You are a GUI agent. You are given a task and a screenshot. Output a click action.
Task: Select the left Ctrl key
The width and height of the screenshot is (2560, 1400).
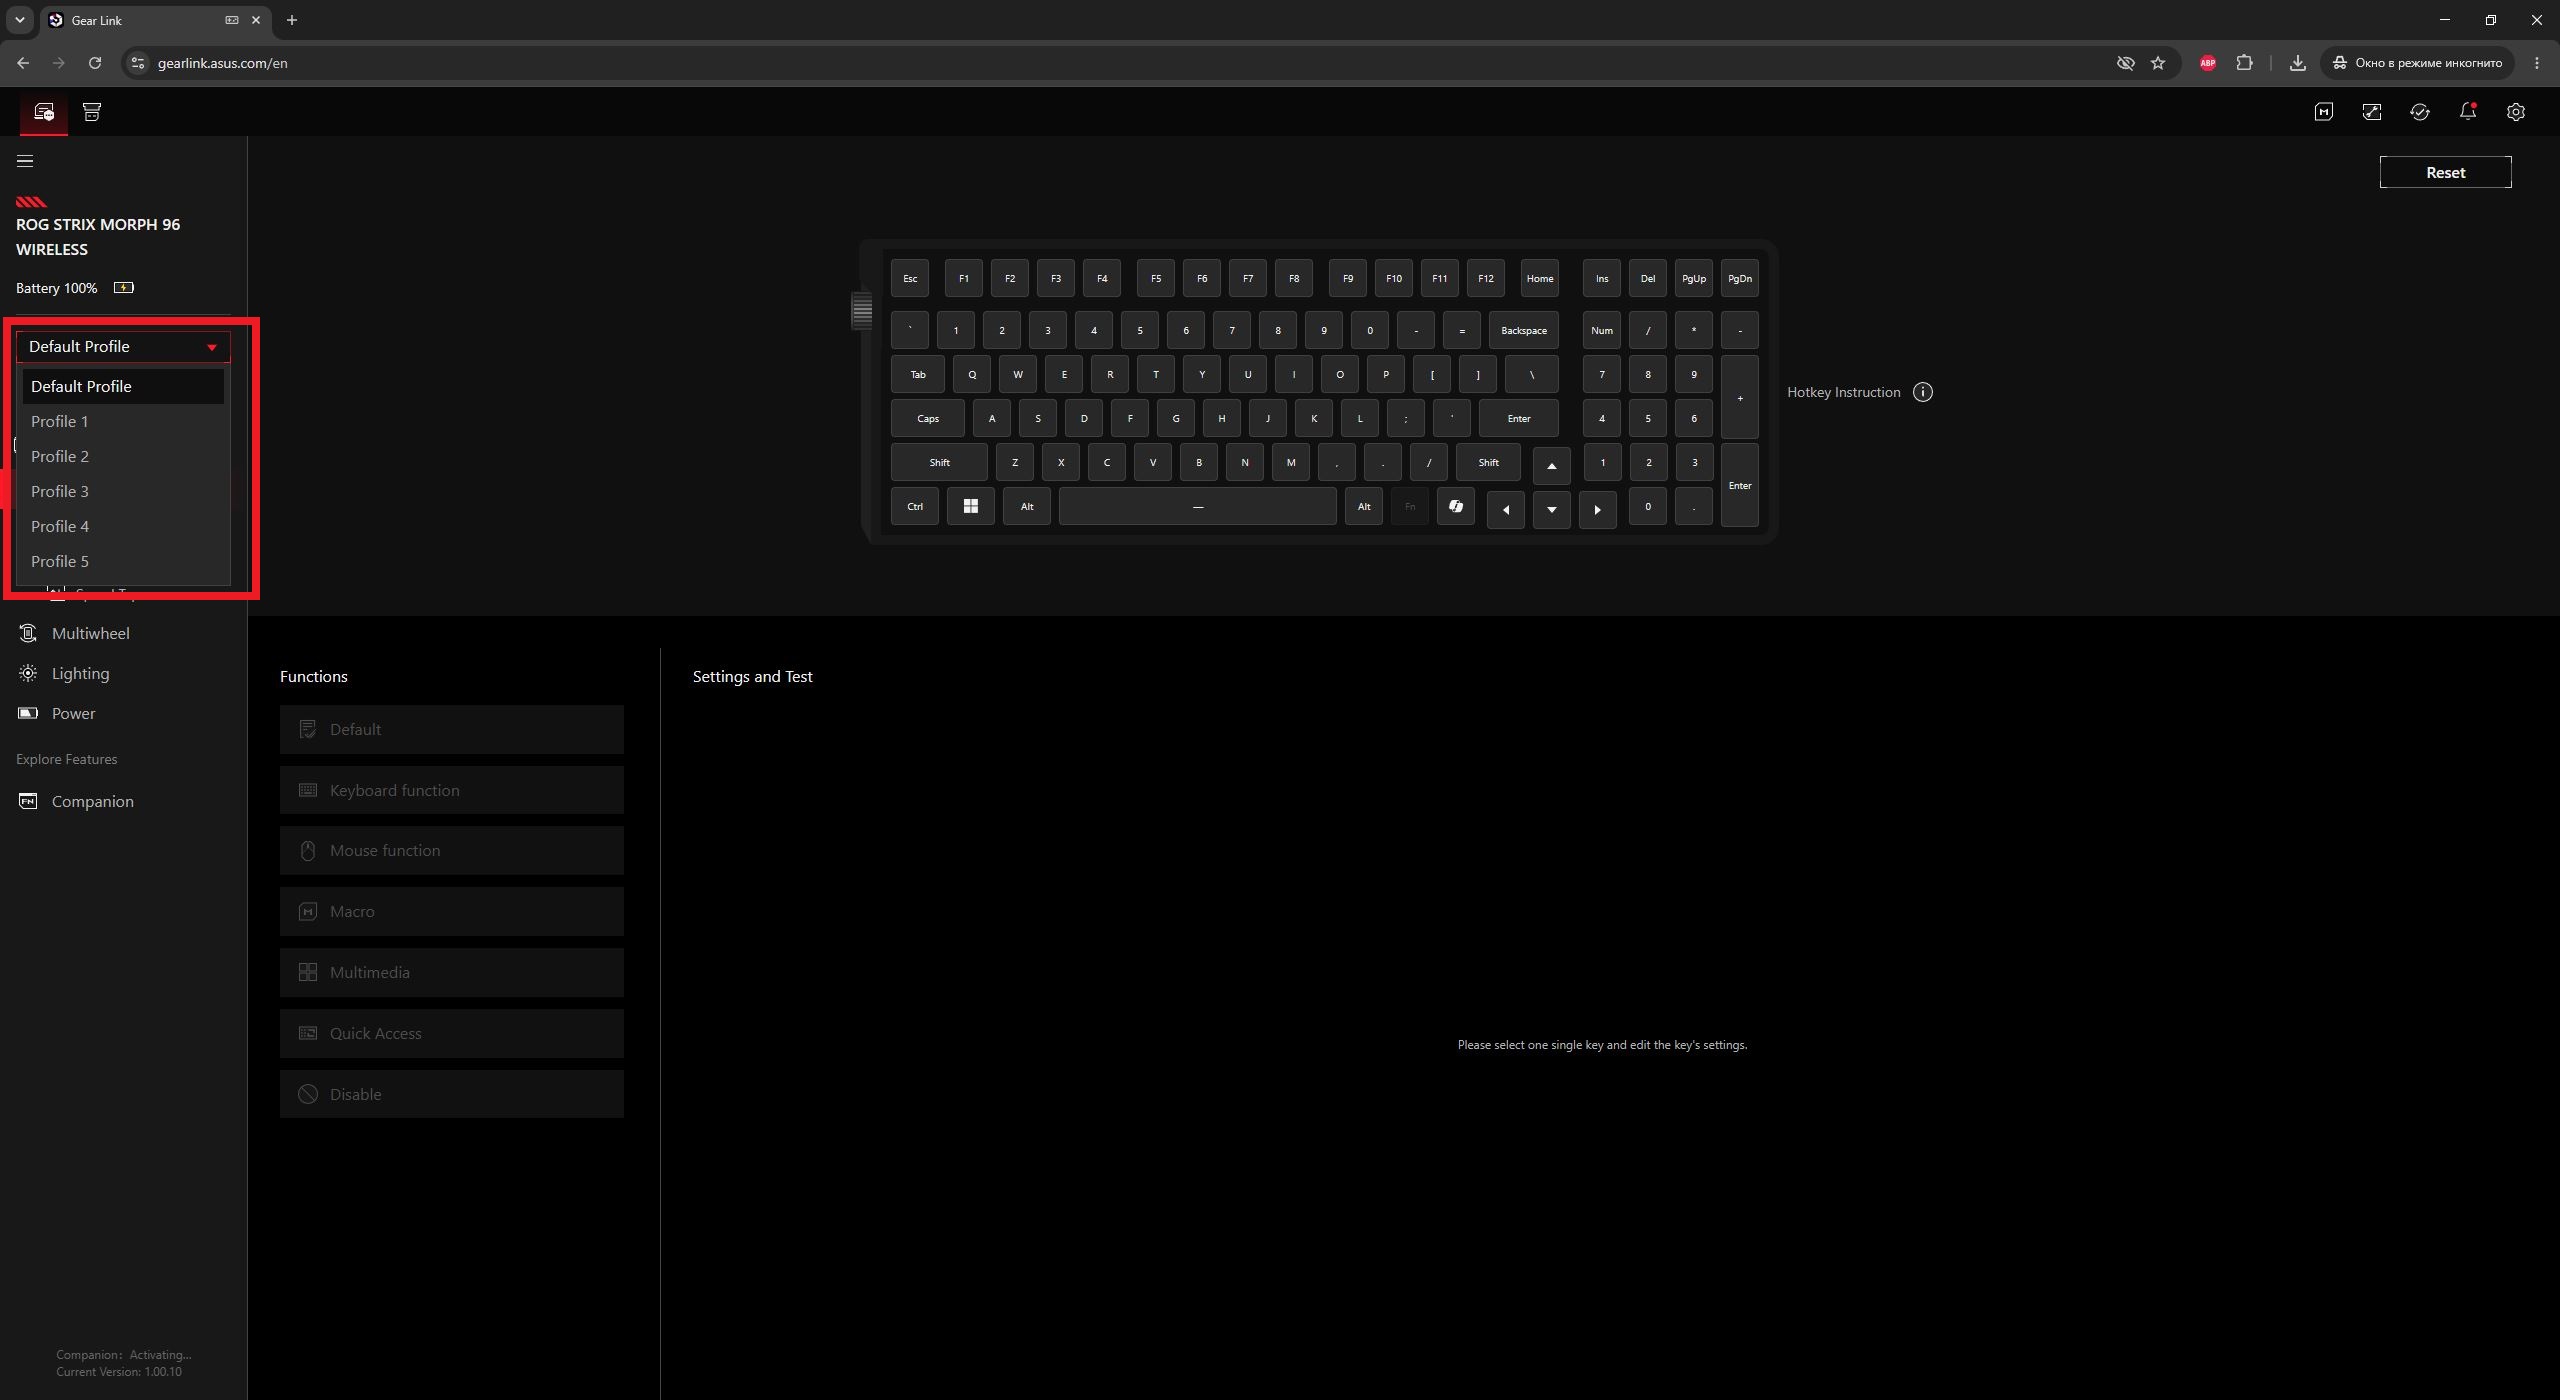click(x=915, y=506)
